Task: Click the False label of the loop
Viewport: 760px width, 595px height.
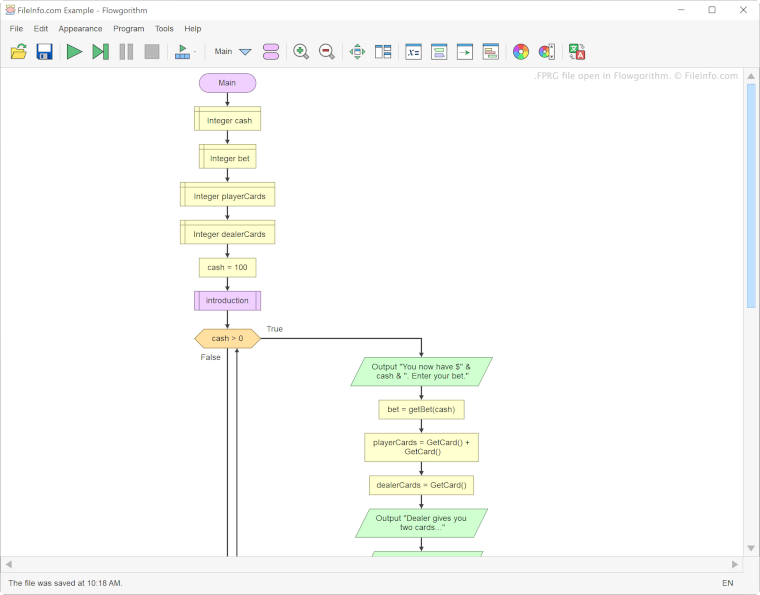Action: [210, 357]
